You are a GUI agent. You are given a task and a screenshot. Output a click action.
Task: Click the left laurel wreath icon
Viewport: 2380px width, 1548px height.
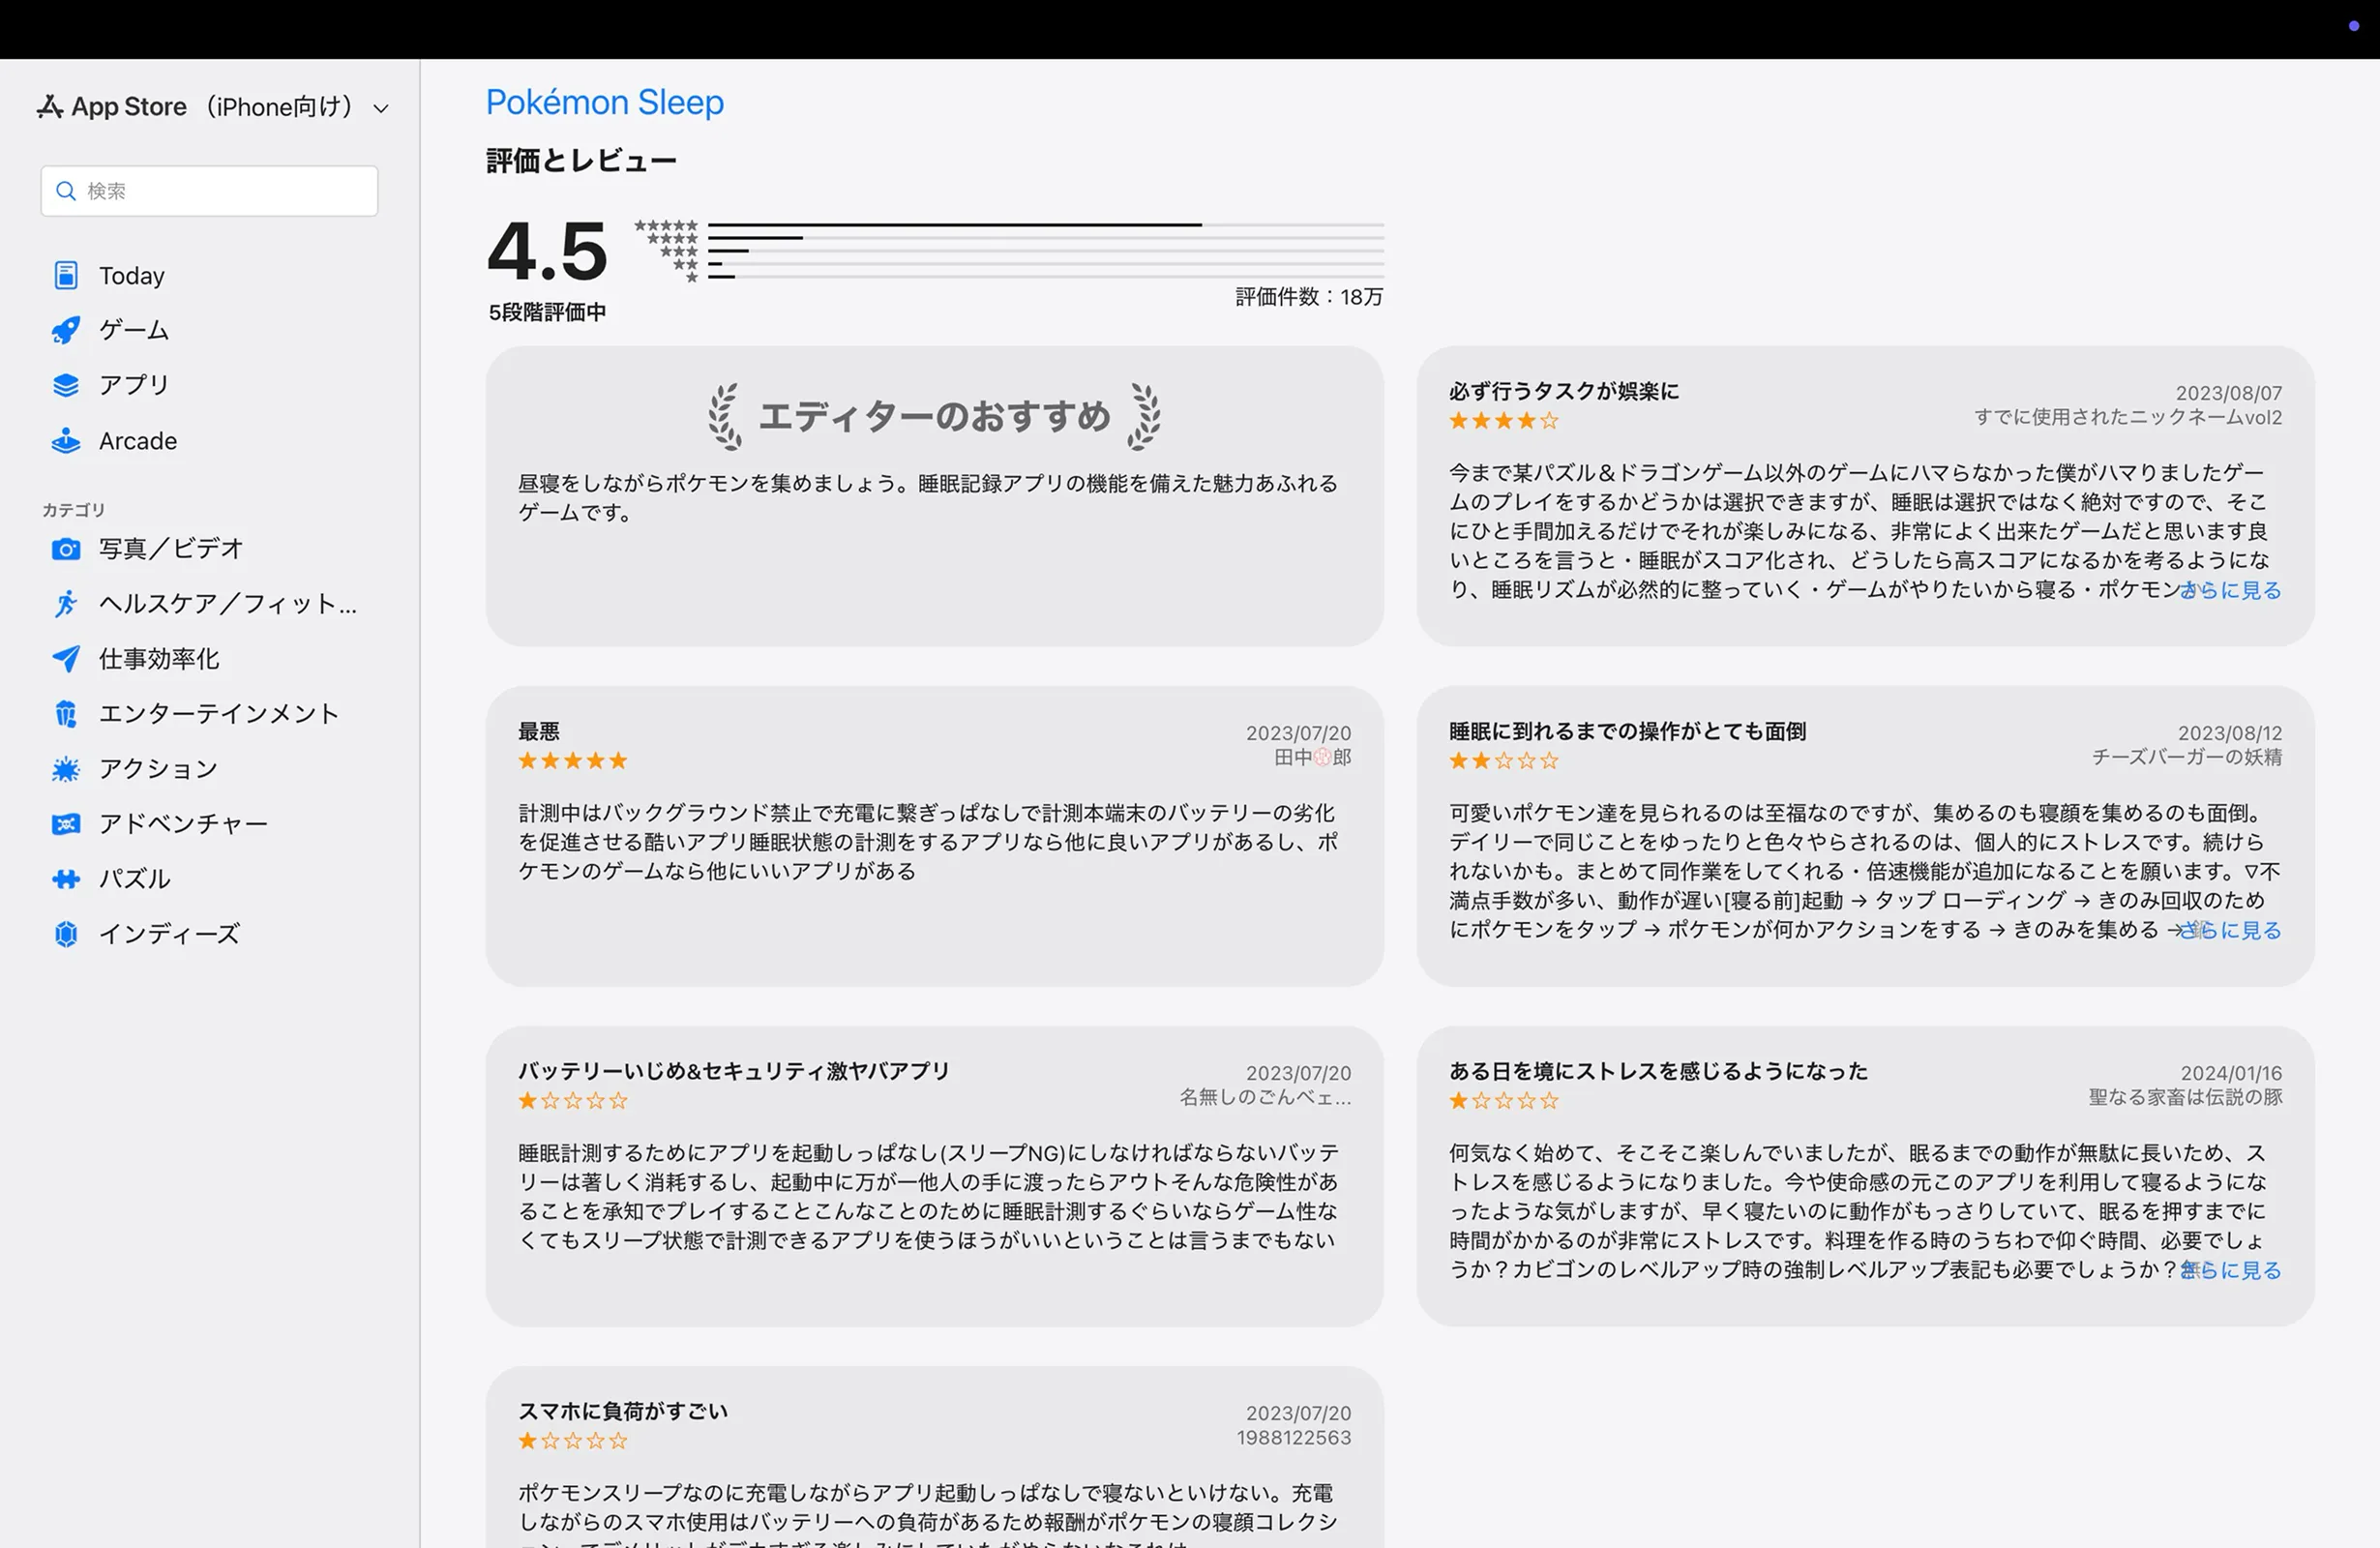tap(725, 416)
